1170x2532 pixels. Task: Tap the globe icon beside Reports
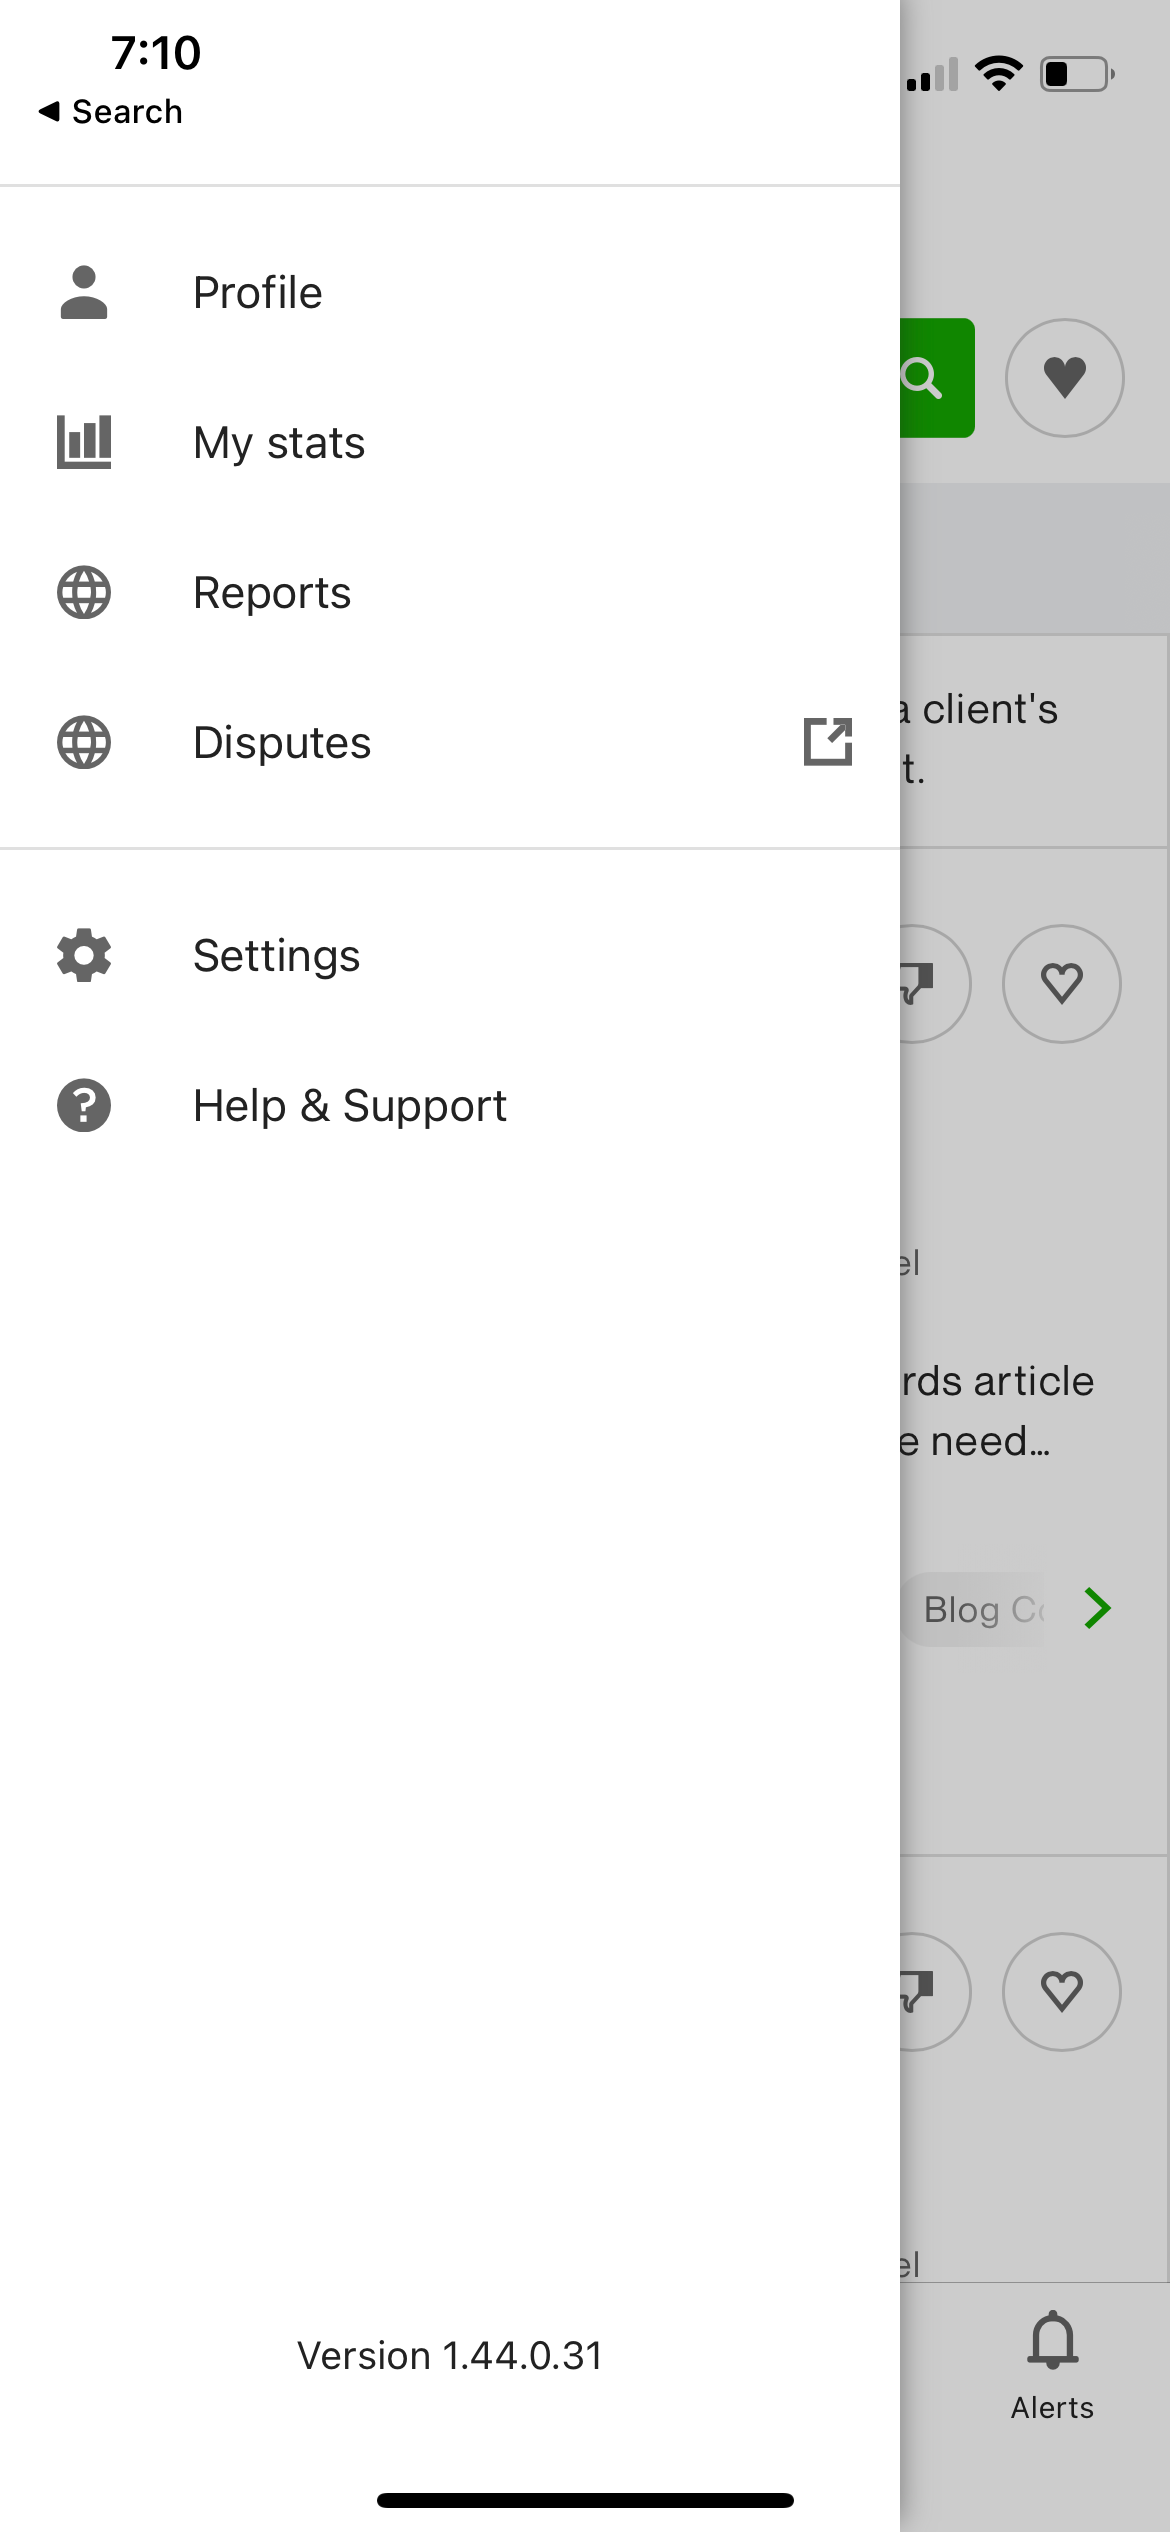coord(84,593)
